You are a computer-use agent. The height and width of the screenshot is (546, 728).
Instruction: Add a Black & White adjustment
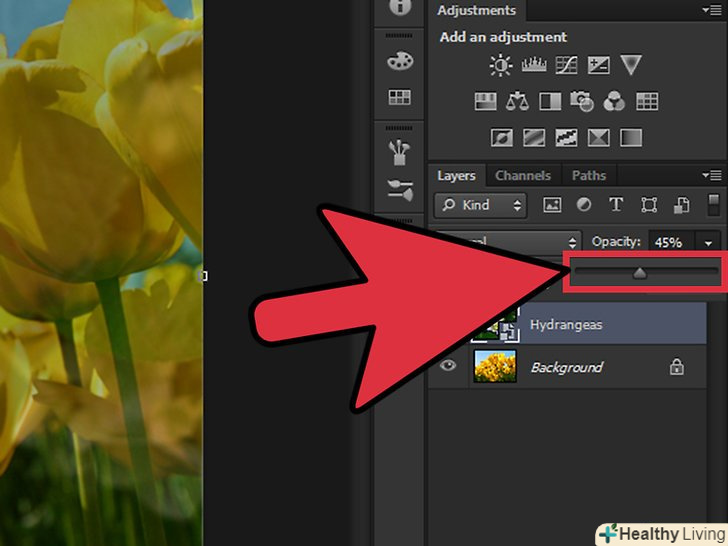(550, 101)
